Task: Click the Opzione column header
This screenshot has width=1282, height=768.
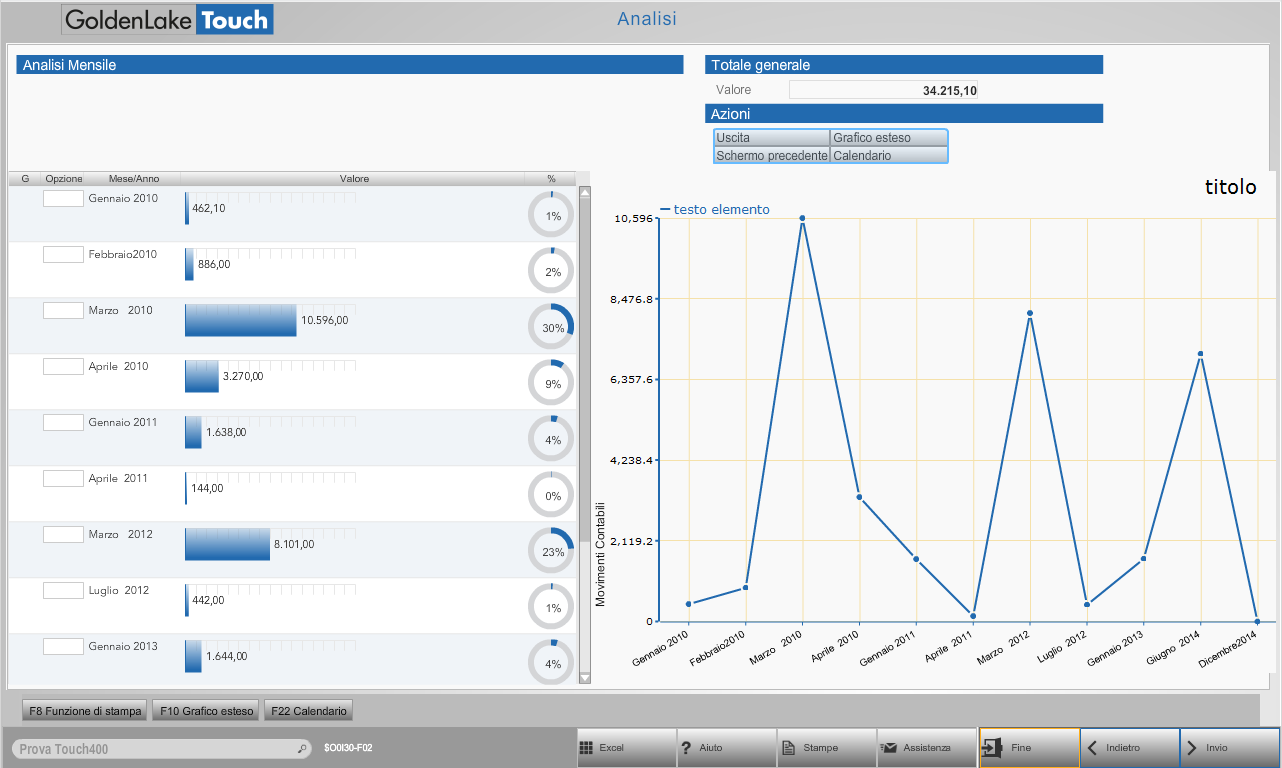Action: (x=64, y=179)
